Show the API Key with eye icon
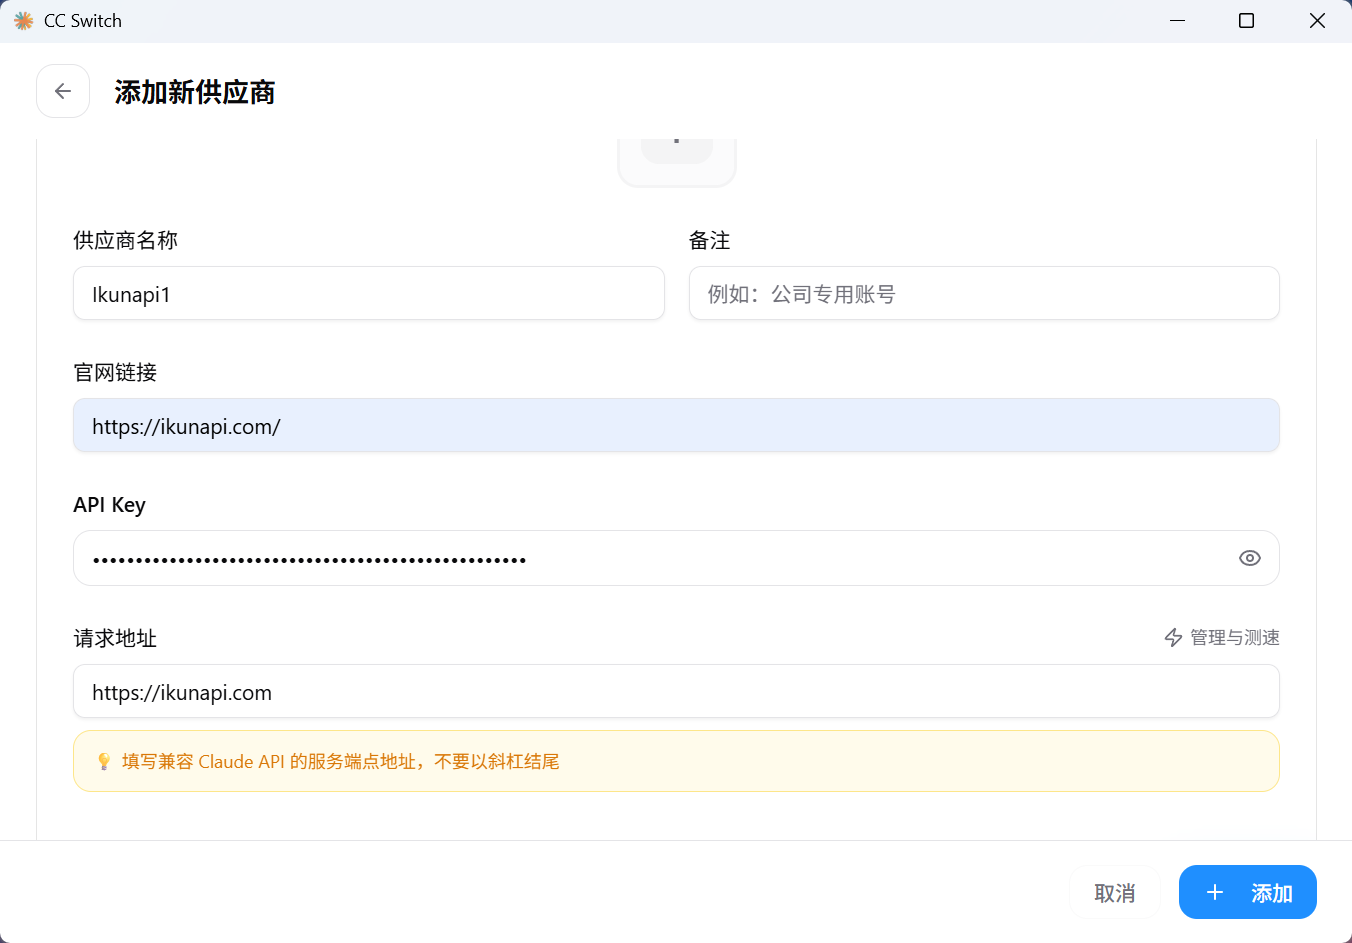The height and width of the screenshot is (943, 1352). point(1249,558)
